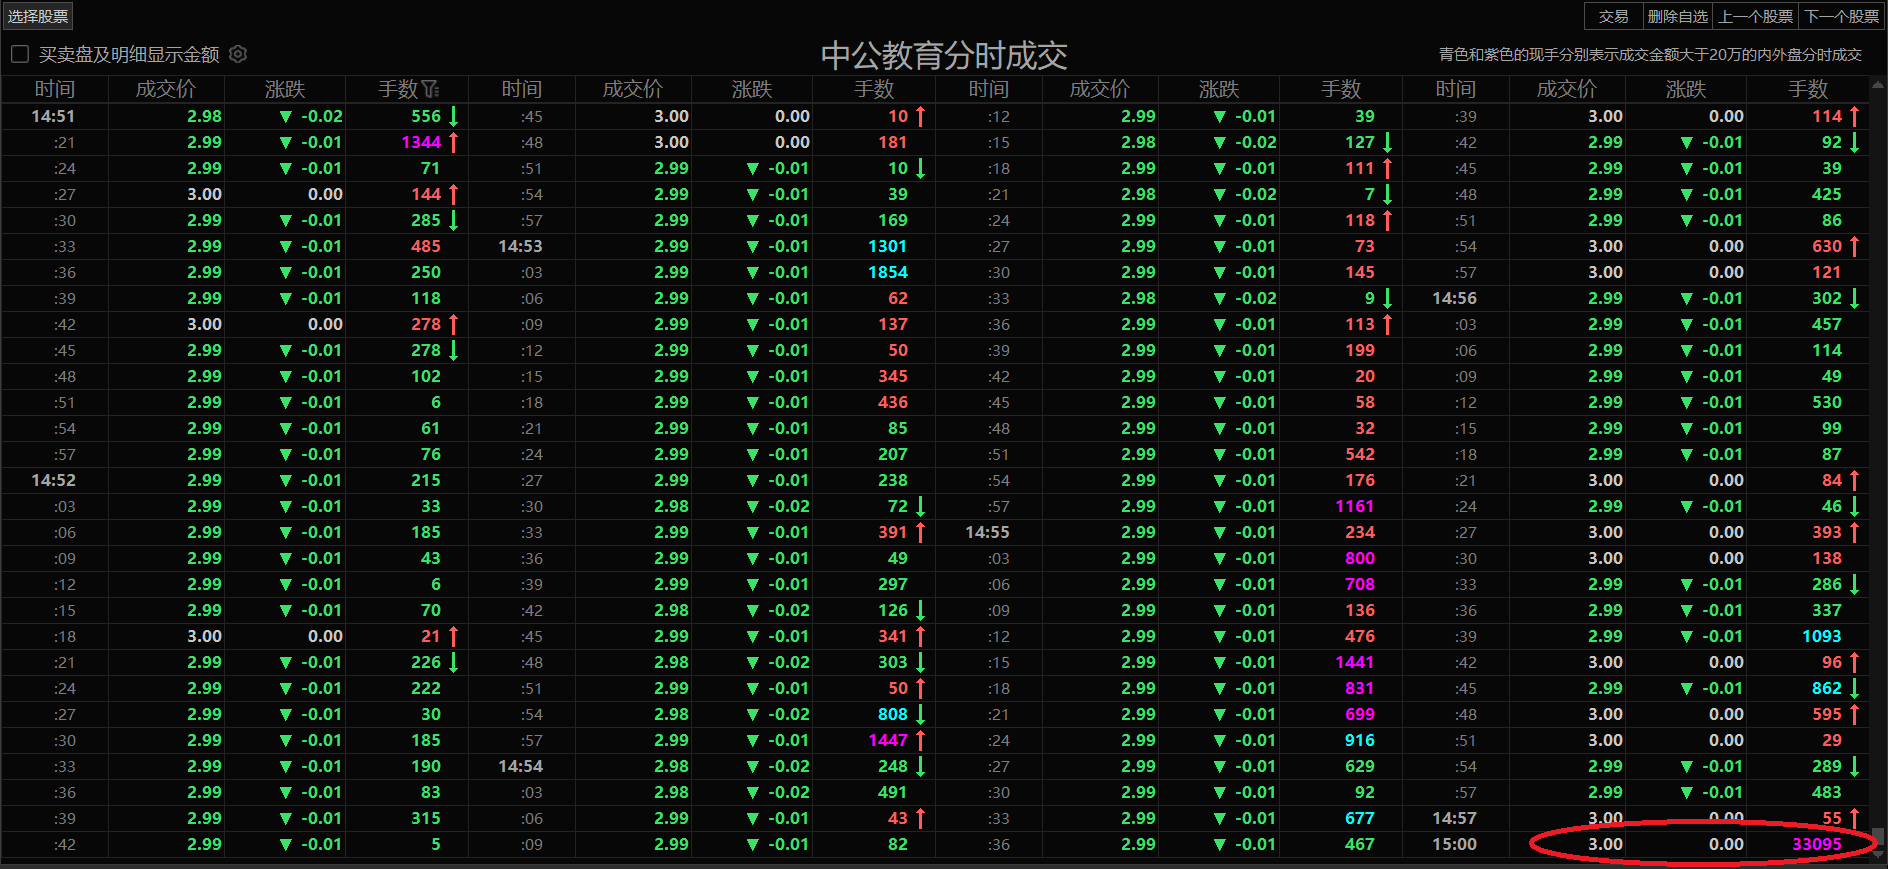
Task: Click the filter icon next to 手数 header
Action: tap(430, 89)
